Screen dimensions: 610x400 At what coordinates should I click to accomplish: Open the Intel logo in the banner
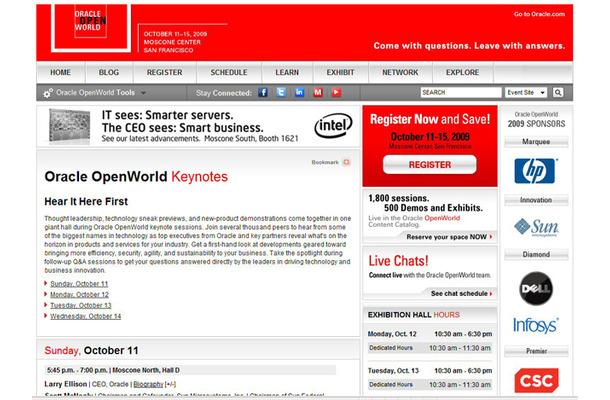(x=333, y=125)
